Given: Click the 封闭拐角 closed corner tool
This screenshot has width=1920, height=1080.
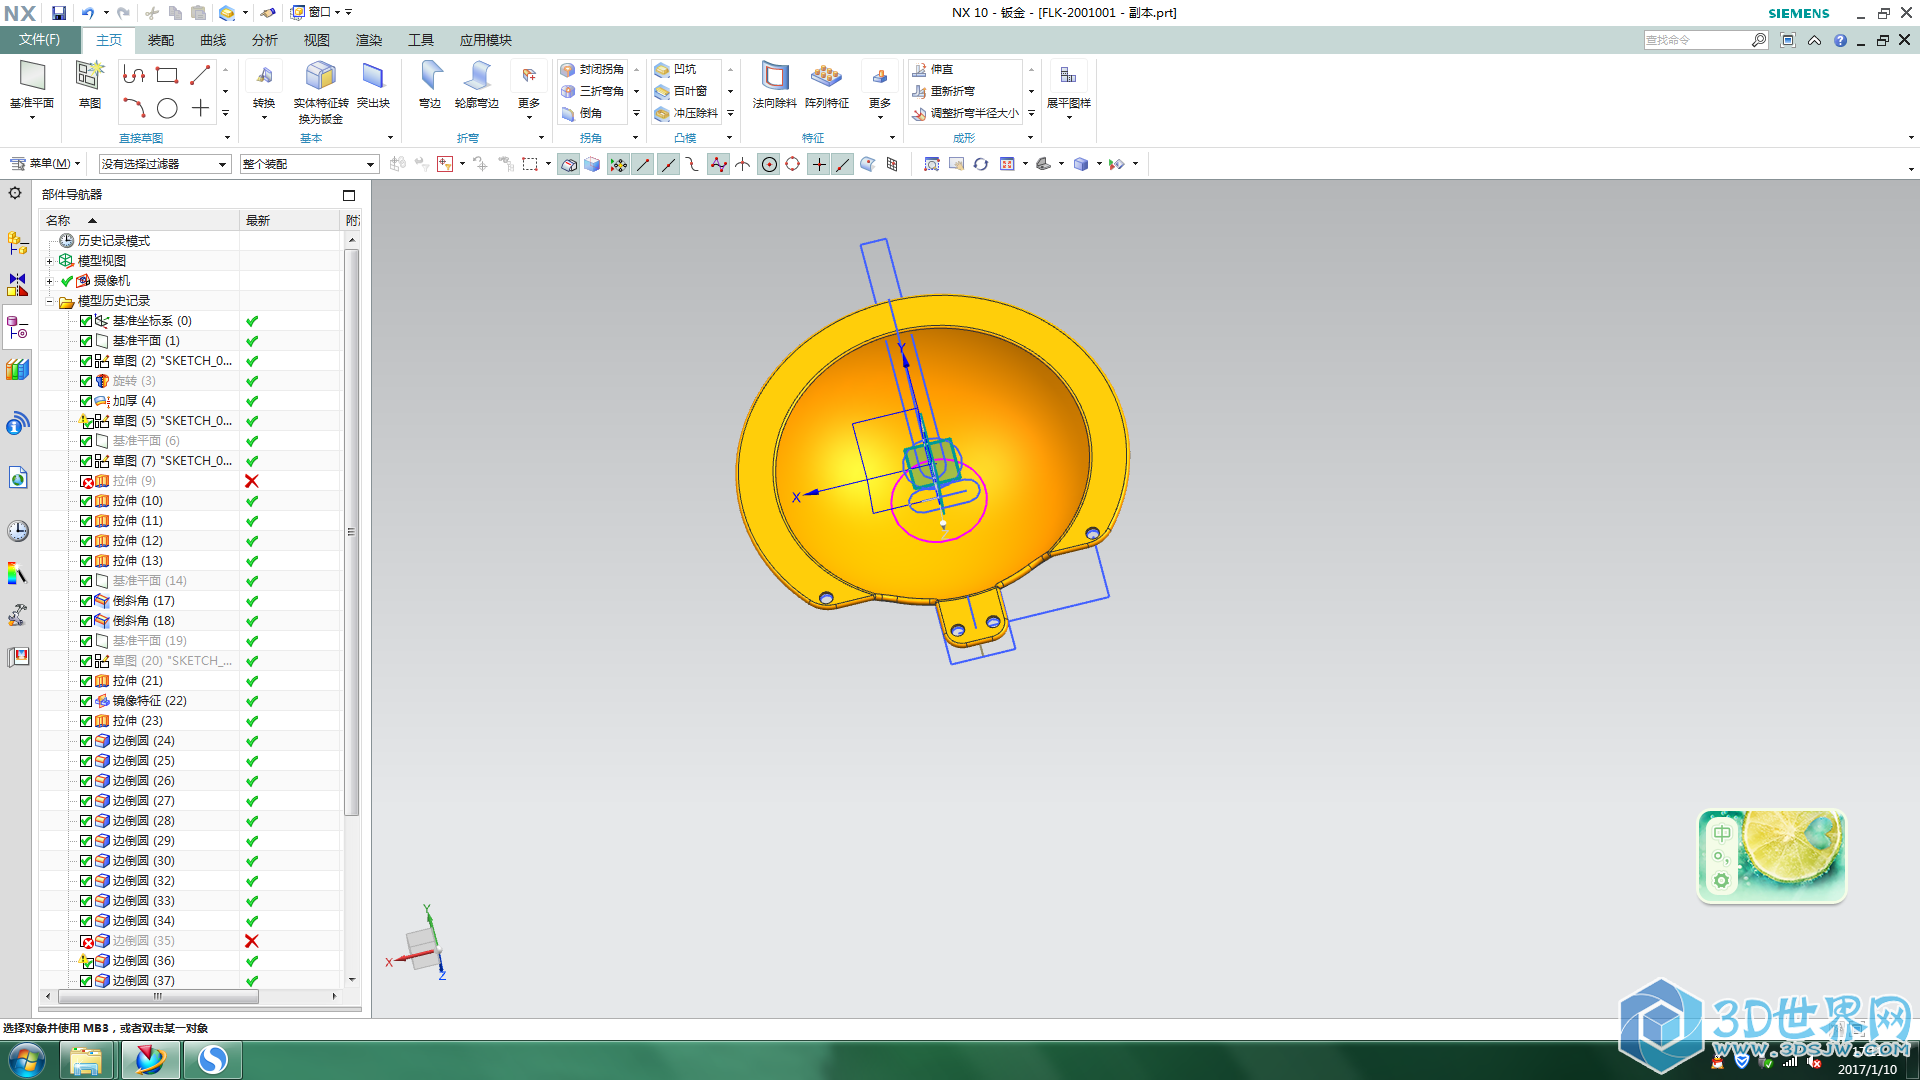Looking at the screenshot, I should 592,69.
